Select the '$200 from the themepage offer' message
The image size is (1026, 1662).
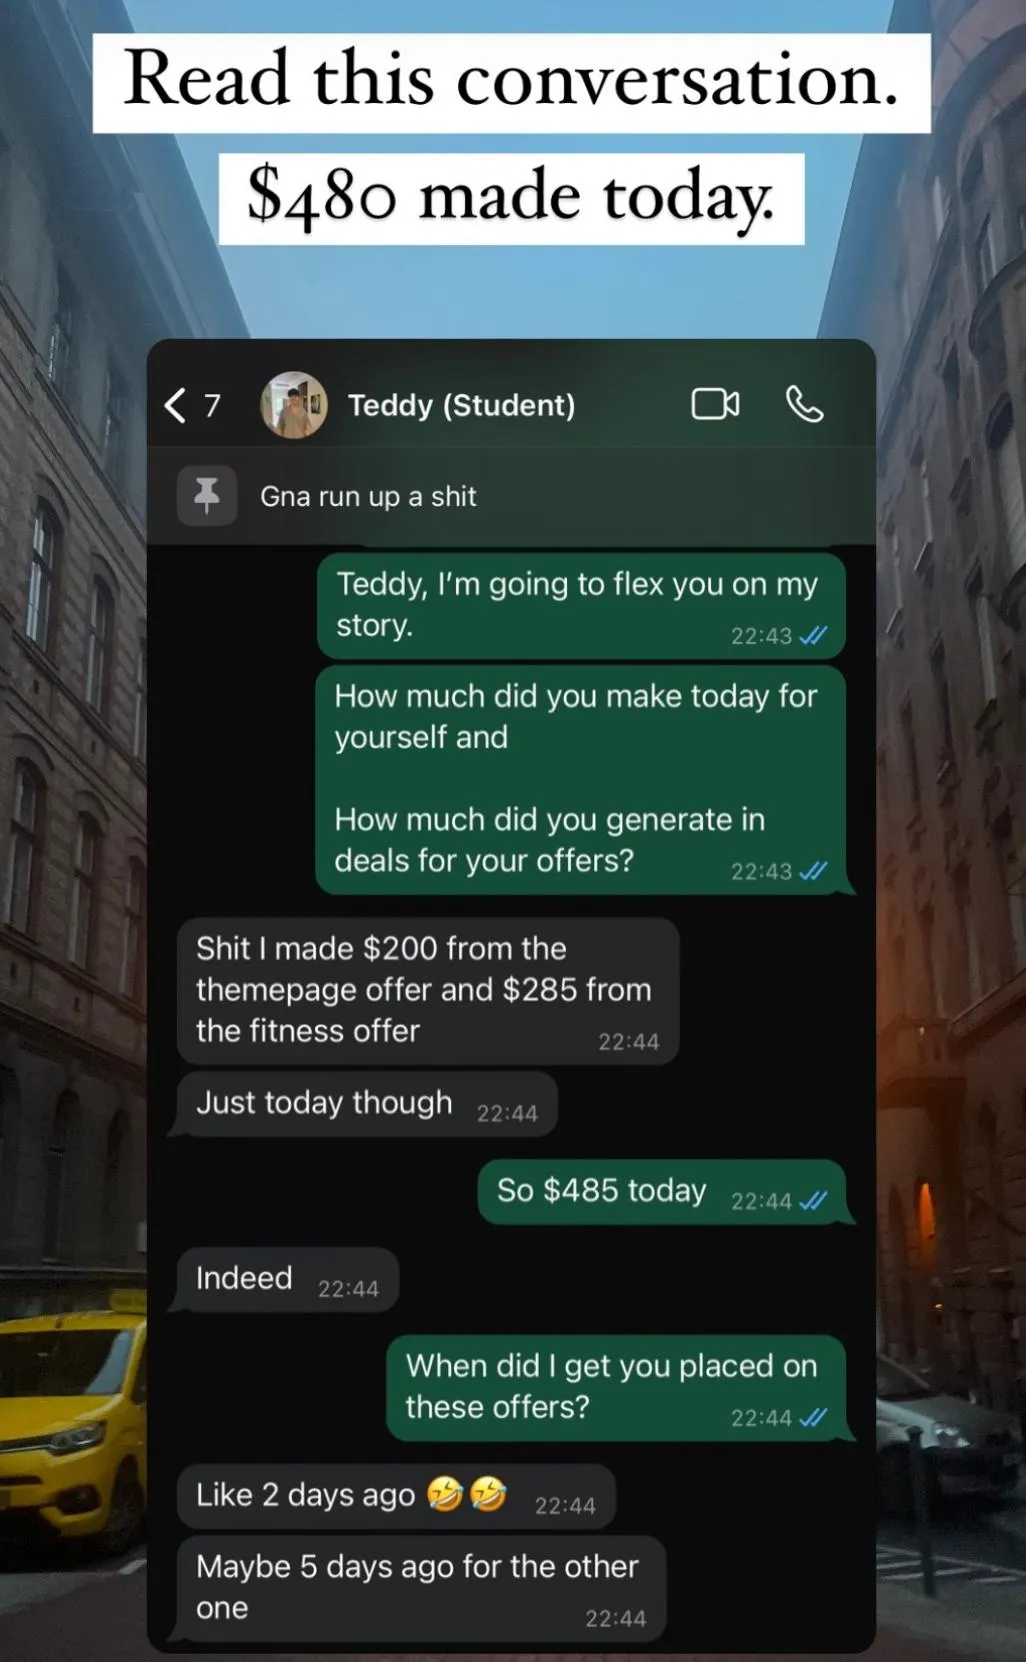pyautogui.click(x=428, y=990)
